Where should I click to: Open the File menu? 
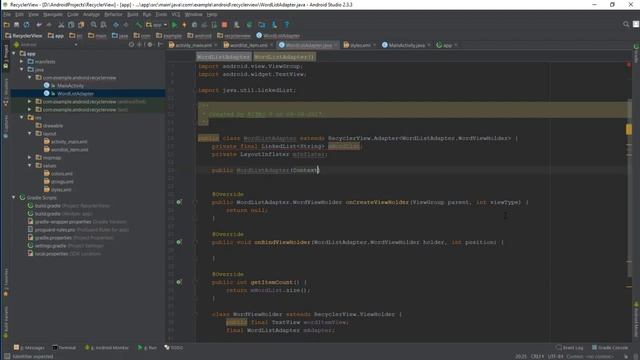[7, 14]
